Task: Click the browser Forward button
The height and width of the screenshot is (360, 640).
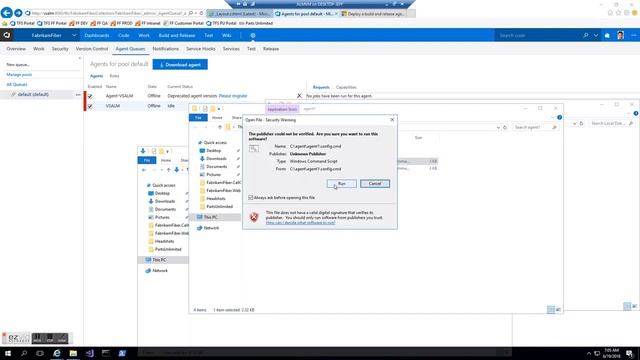Action: pyautogui.click(x=18, y=13)
